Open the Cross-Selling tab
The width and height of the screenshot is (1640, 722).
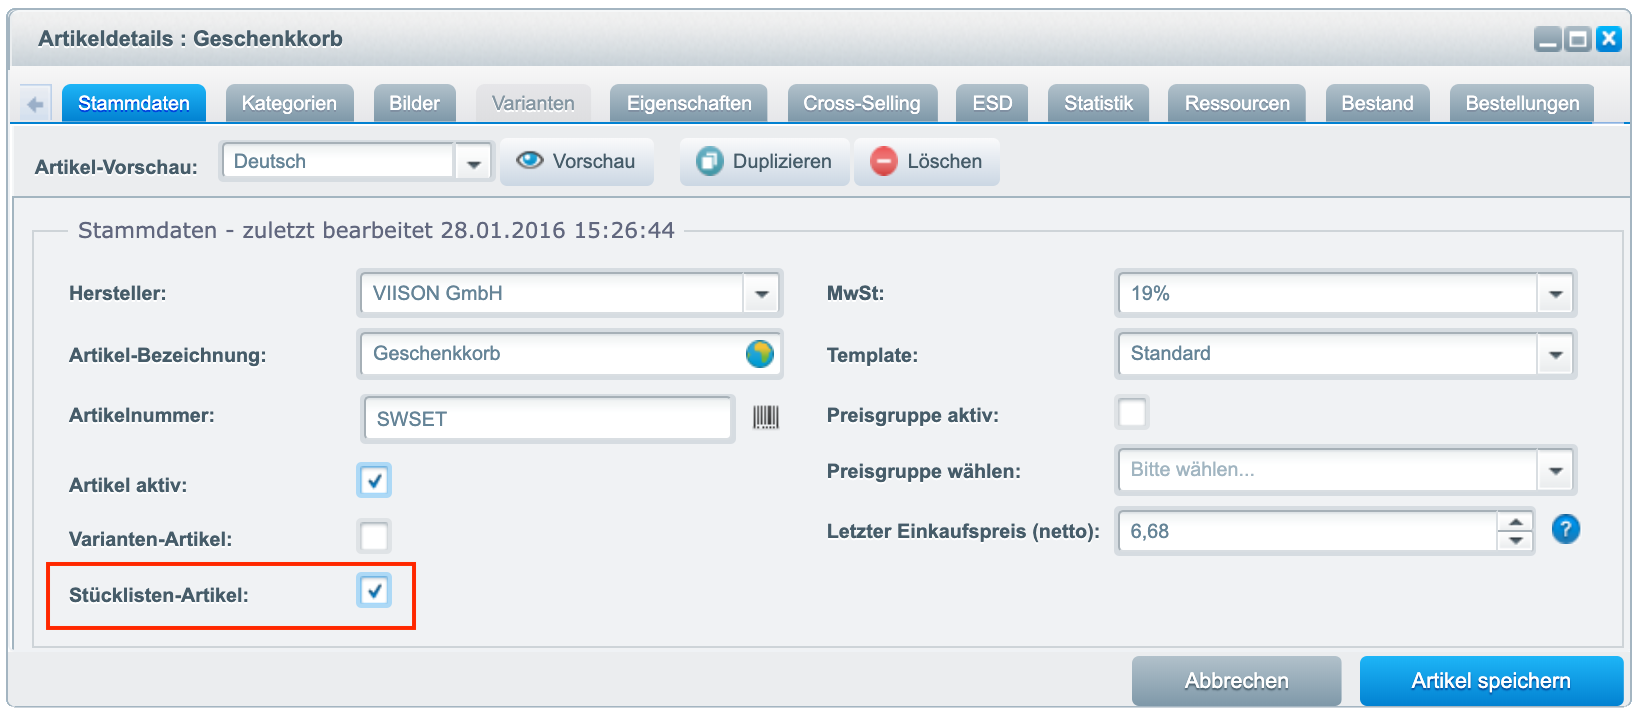pos(861,104)
